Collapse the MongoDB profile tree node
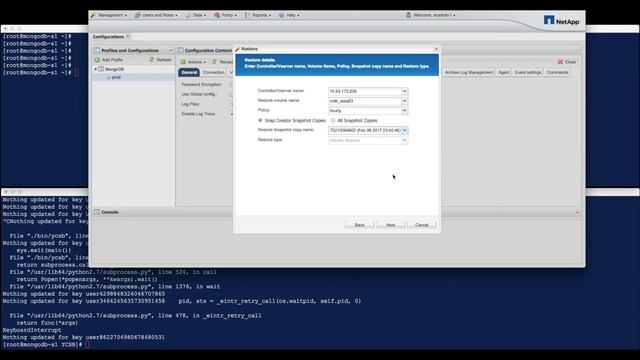Viewport: 640px width, 360px height. 96,69
